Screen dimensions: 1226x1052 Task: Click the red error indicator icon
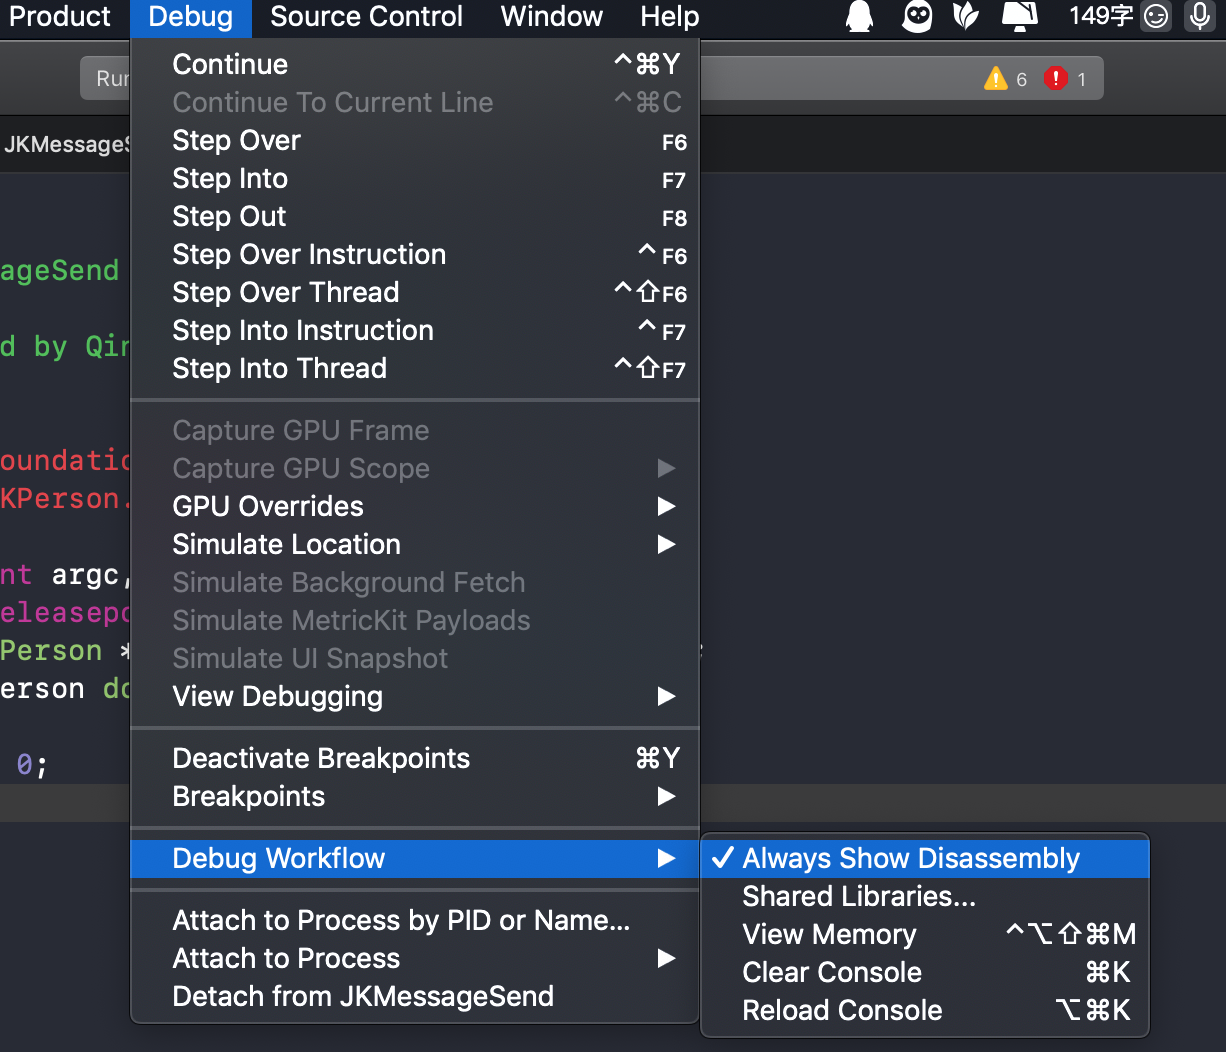tap(1055, 79)
